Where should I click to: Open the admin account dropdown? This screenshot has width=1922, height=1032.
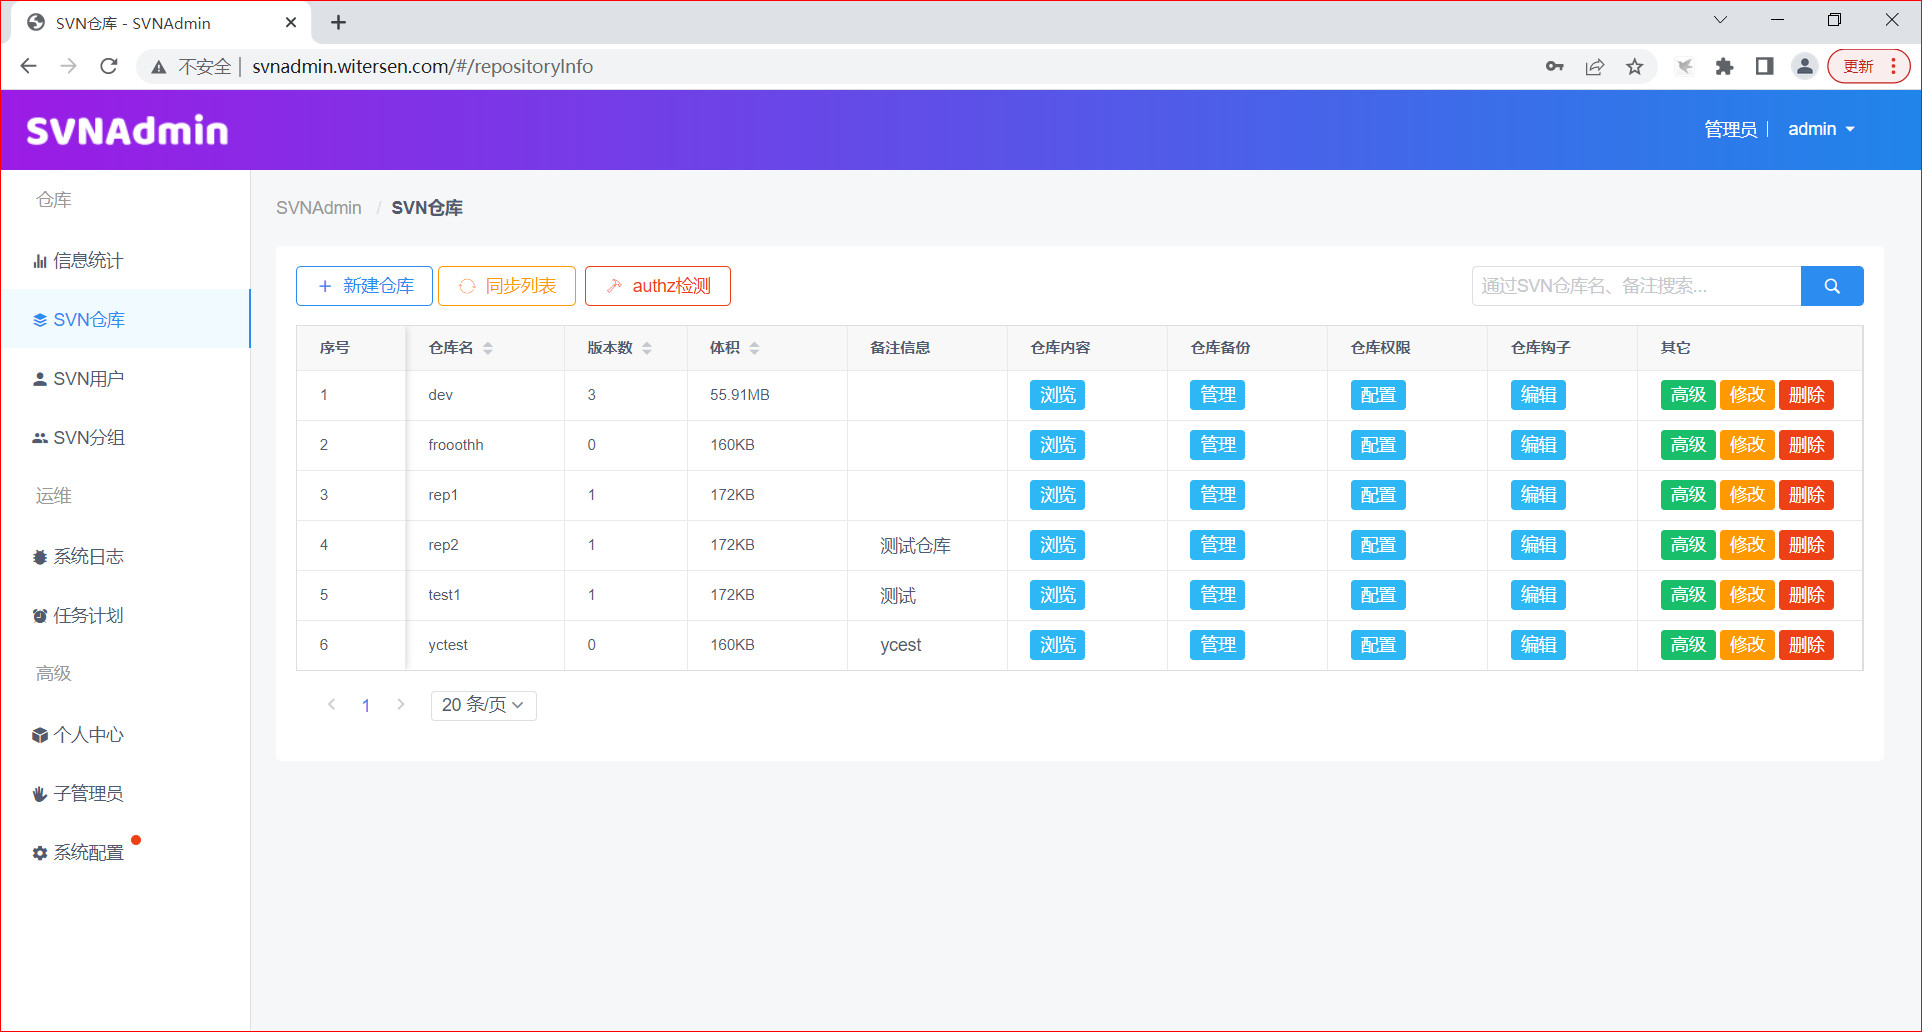point(1820,128)
